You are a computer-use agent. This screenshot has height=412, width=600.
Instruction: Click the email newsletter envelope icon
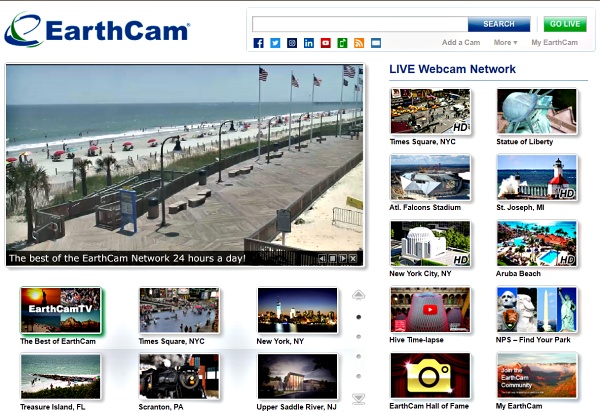point(376,43)
